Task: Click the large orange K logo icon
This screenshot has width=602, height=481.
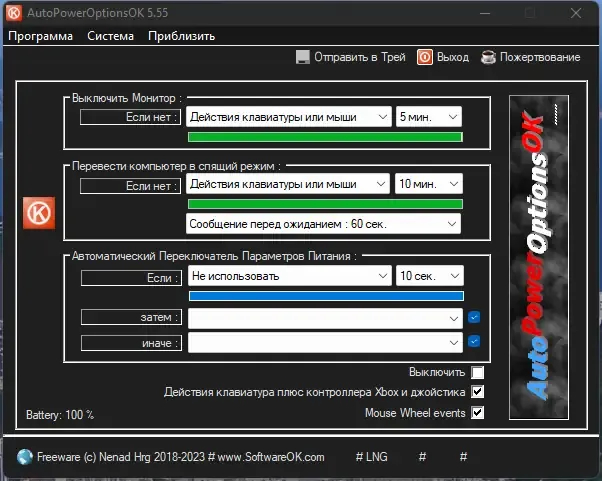Action: [39, 213]
